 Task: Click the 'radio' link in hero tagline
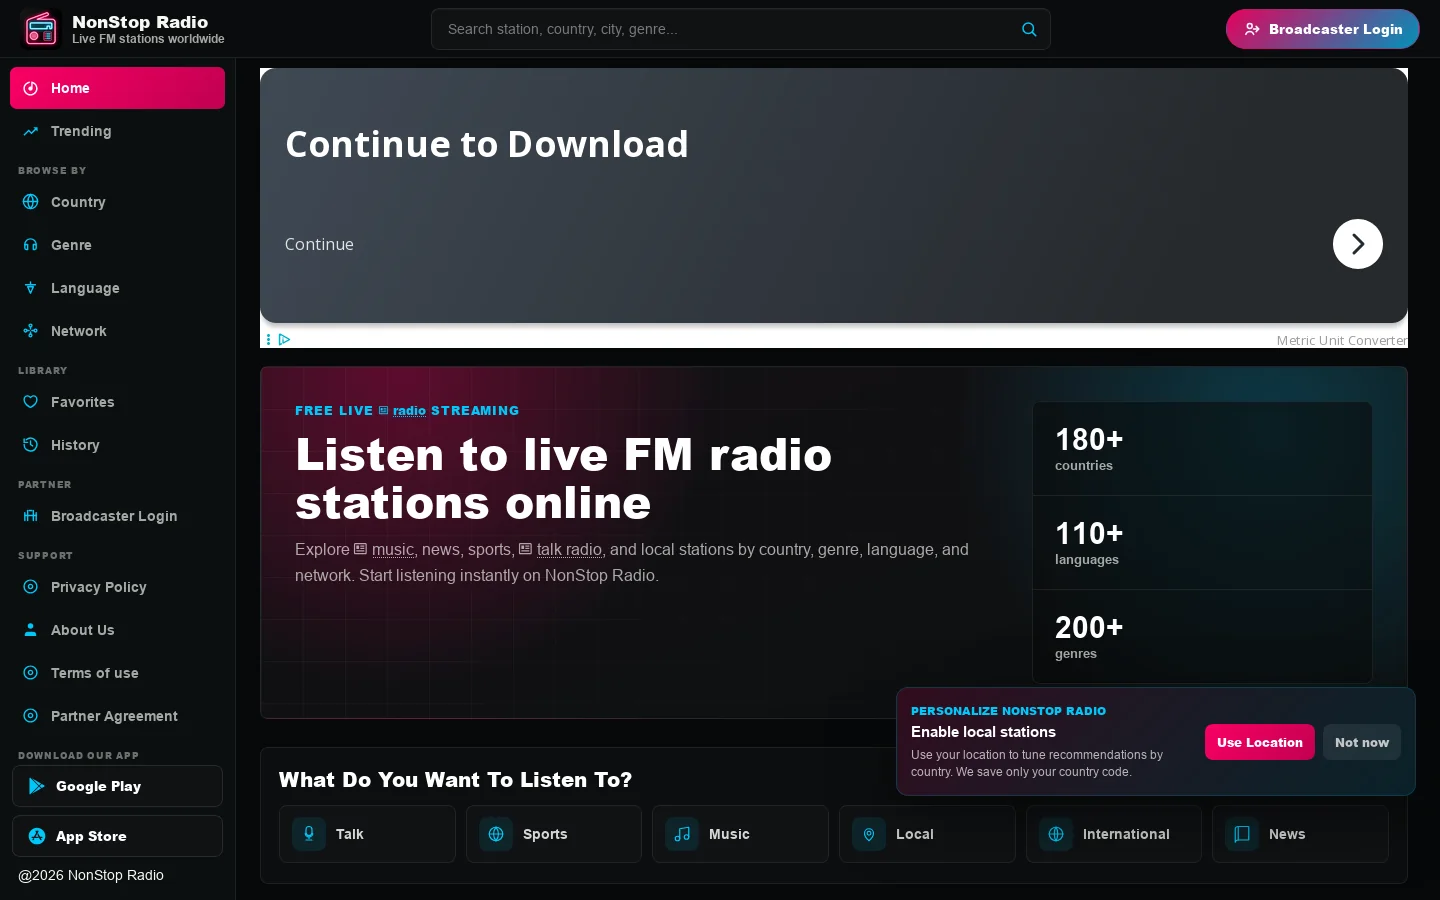[x=409, y=411]
